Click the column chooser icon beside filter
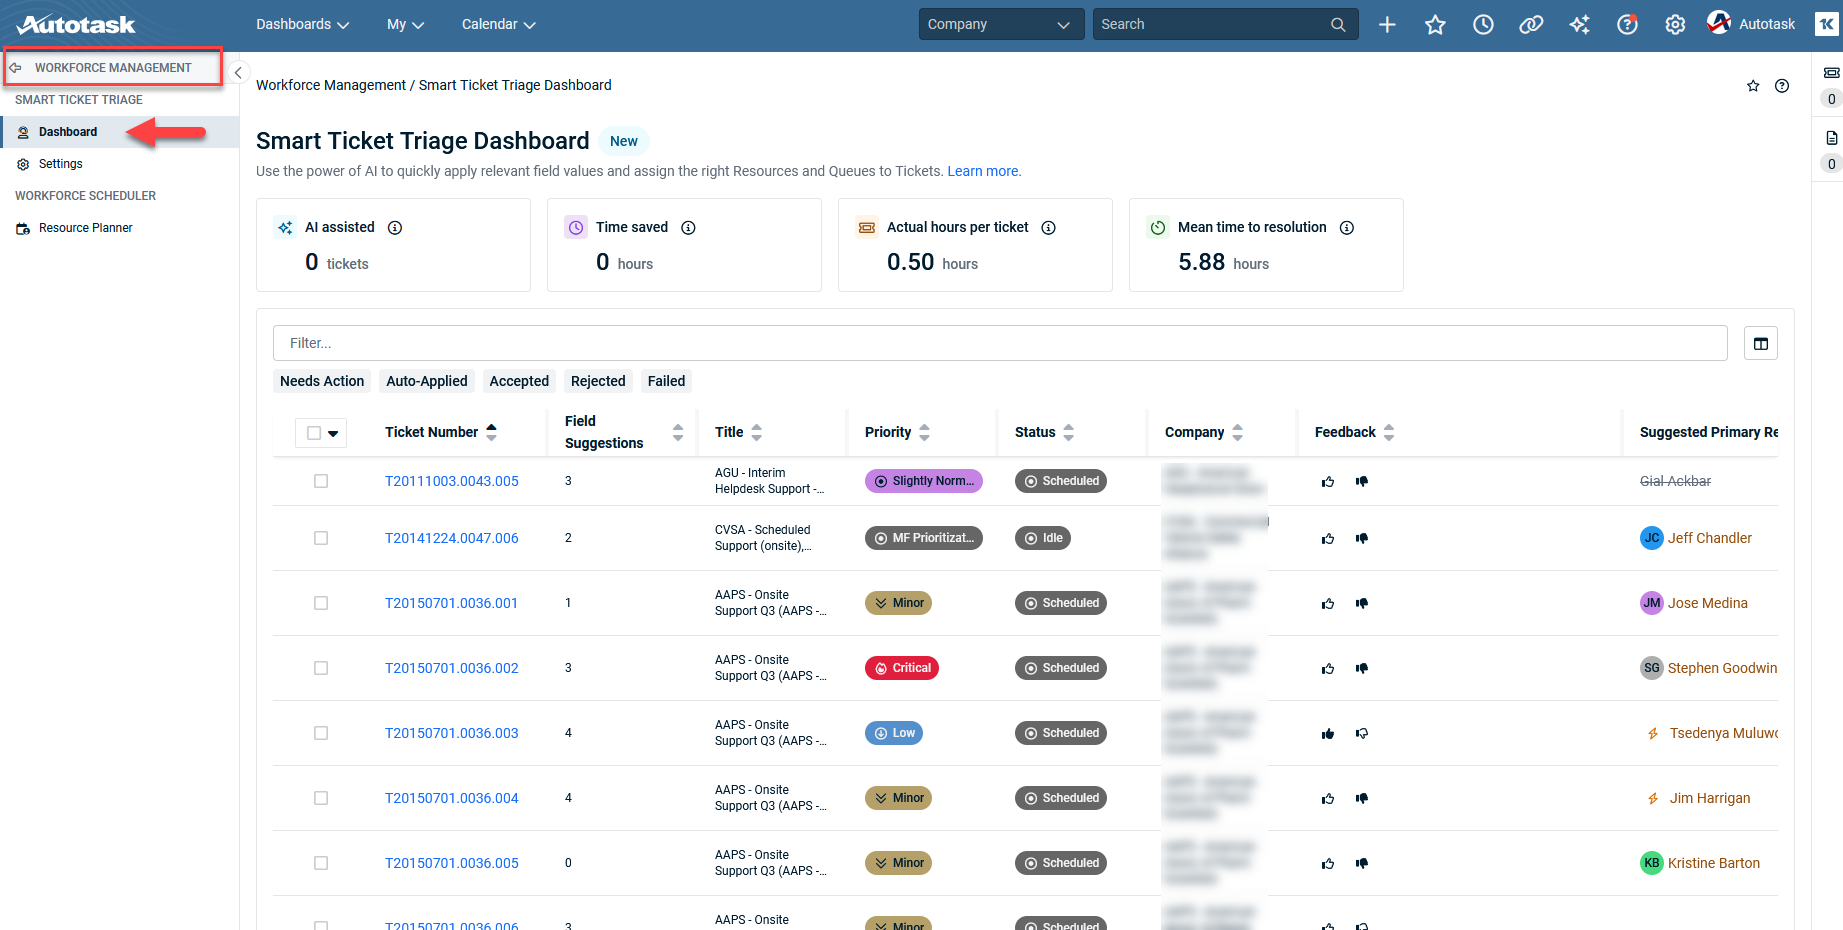Image resolution: width=1843 pixels, height=930 pixels. [x=1760, y=344]
